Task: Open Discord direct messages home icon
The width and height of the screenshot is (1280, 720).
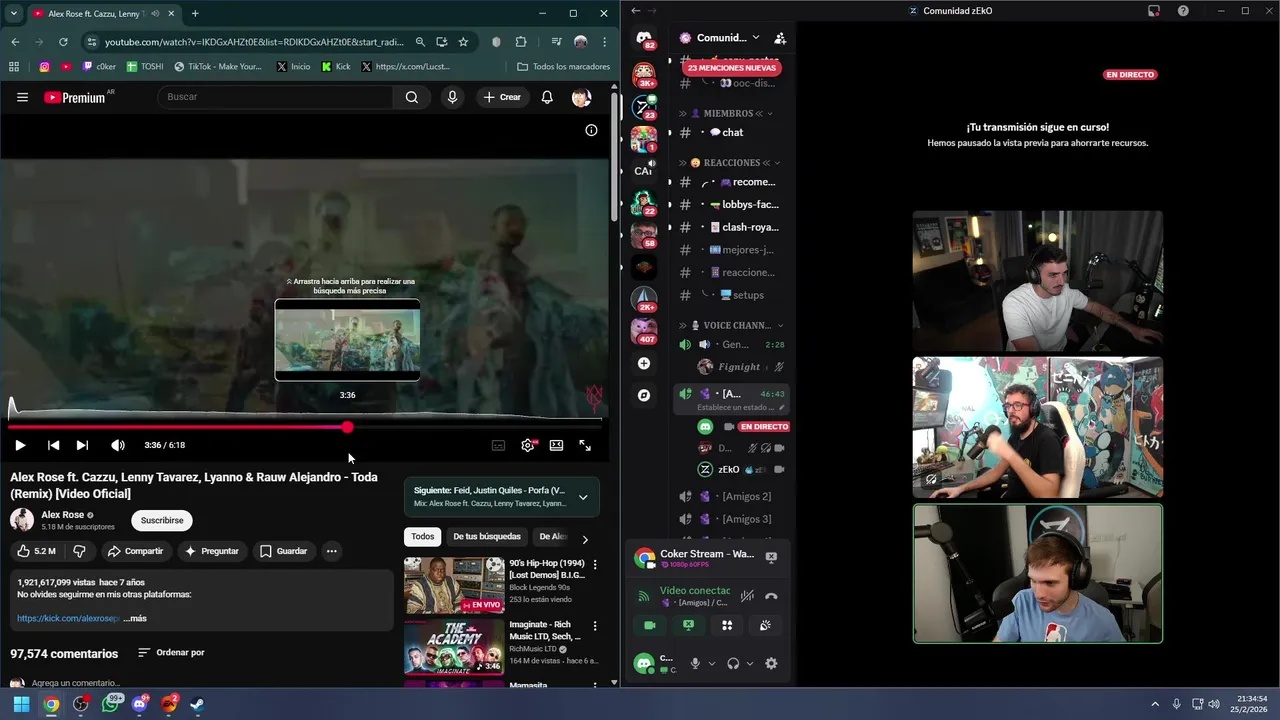Action: [x=644, y=38]
